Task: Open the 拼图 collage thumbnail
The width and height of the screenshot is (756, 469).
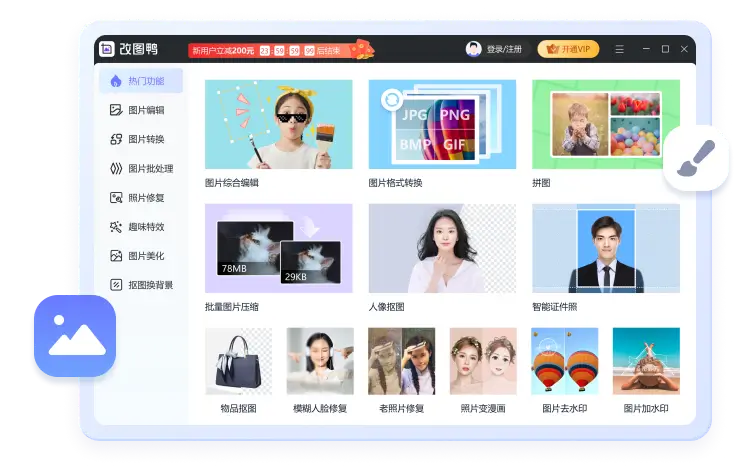Action: (x=606, y=124)
